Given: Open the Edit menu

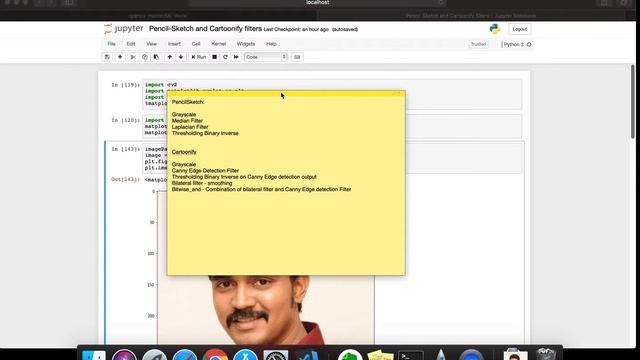Looking at the screenshot, I should coord(131,44).
